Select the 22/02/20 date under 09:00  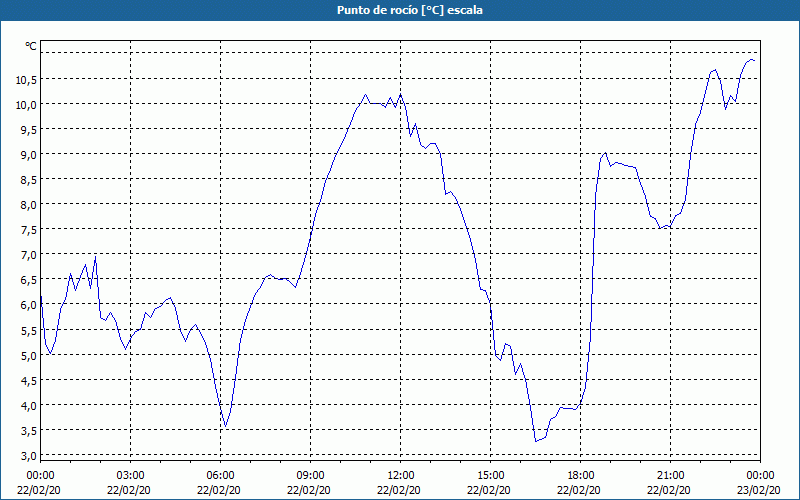tap(309, 490)
